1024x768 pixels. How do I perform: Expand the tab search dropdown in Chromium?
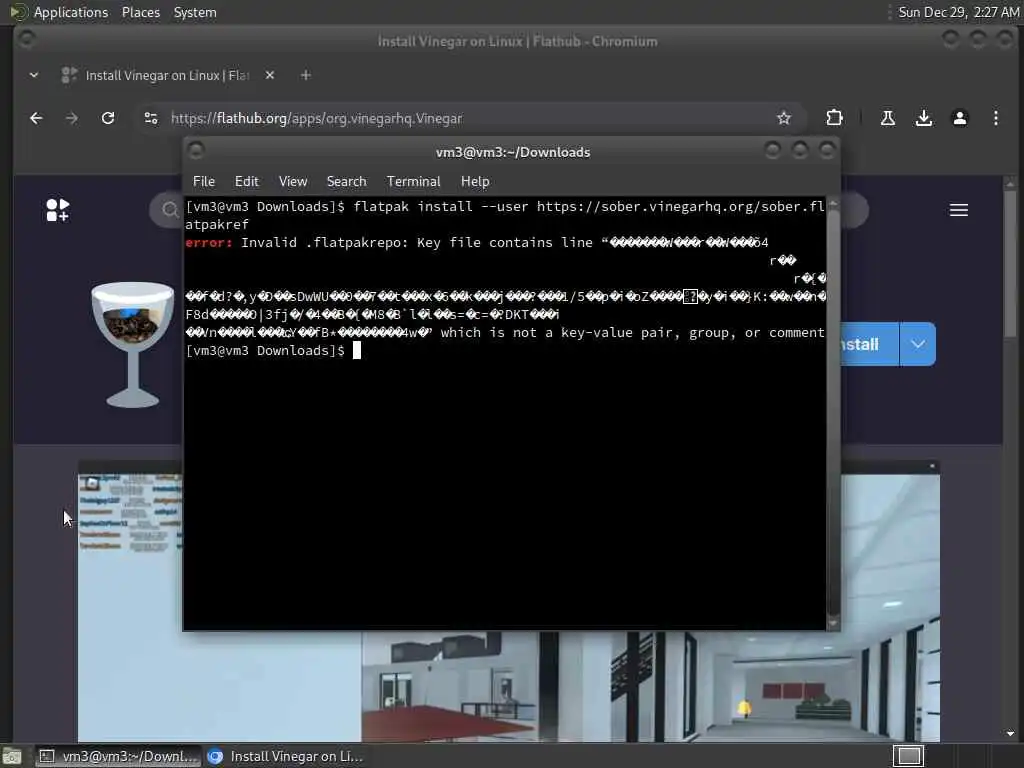pos(34,75)
